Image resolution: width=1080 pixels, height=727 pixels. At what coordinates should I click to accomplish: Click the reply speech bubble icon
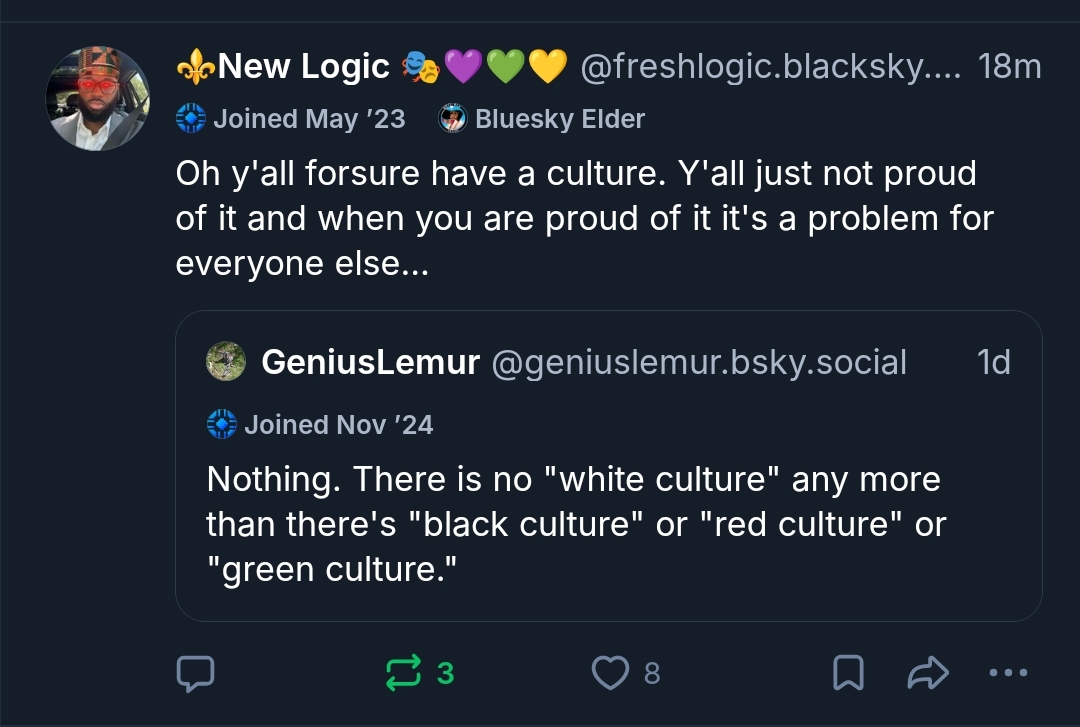pyautogui.click(x=195, y=674)
